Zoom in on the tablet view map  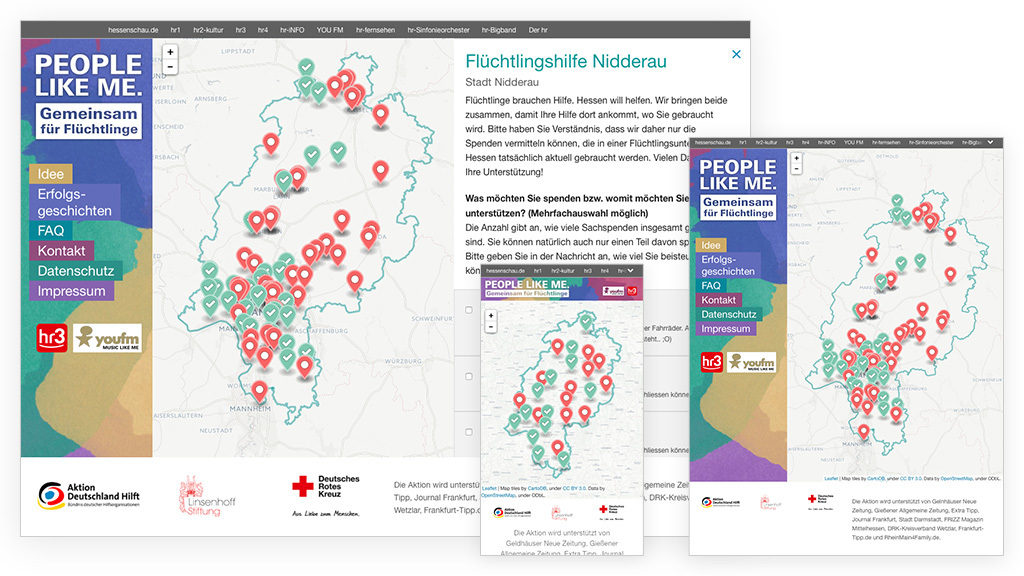tap(796, 158)
